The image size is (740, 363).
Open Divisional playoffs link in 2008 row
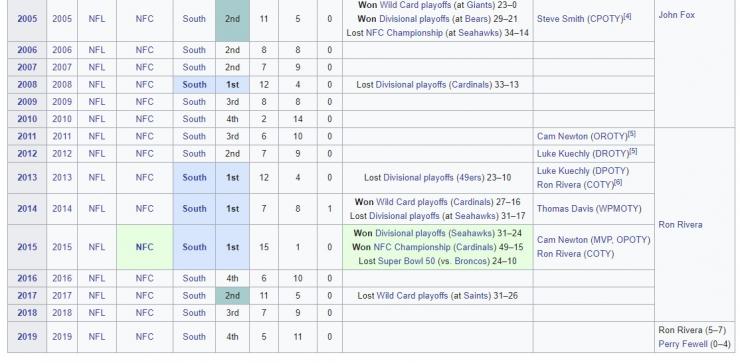click(410, 84)
